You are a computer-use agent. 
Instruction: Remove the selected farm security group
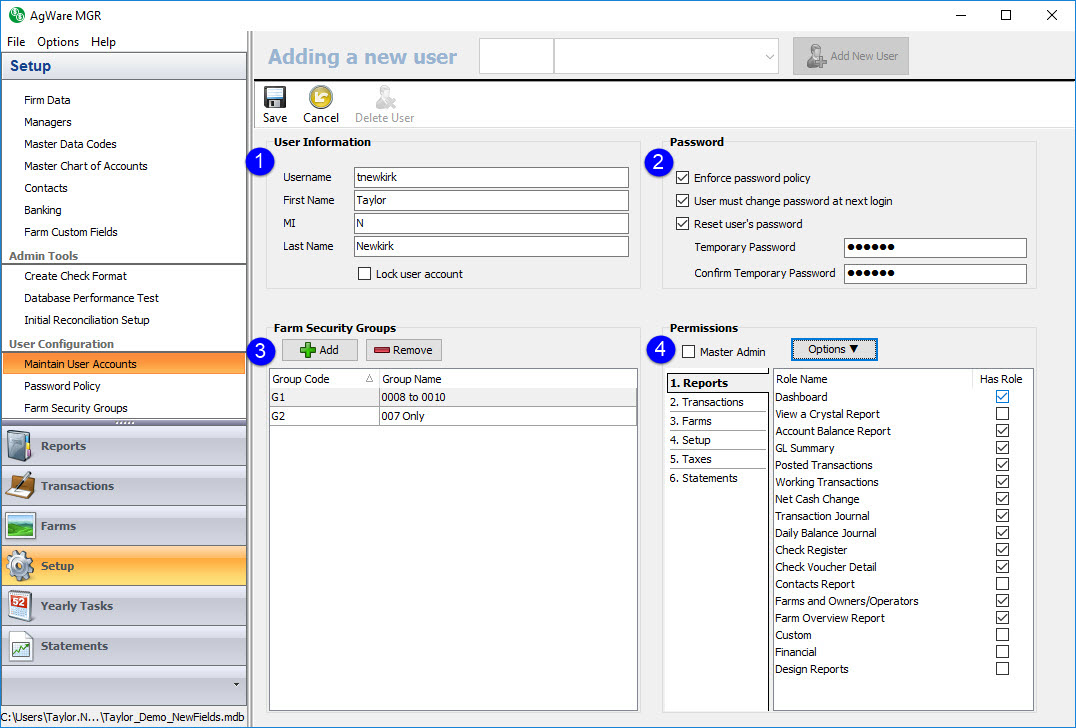pos(403,350)
